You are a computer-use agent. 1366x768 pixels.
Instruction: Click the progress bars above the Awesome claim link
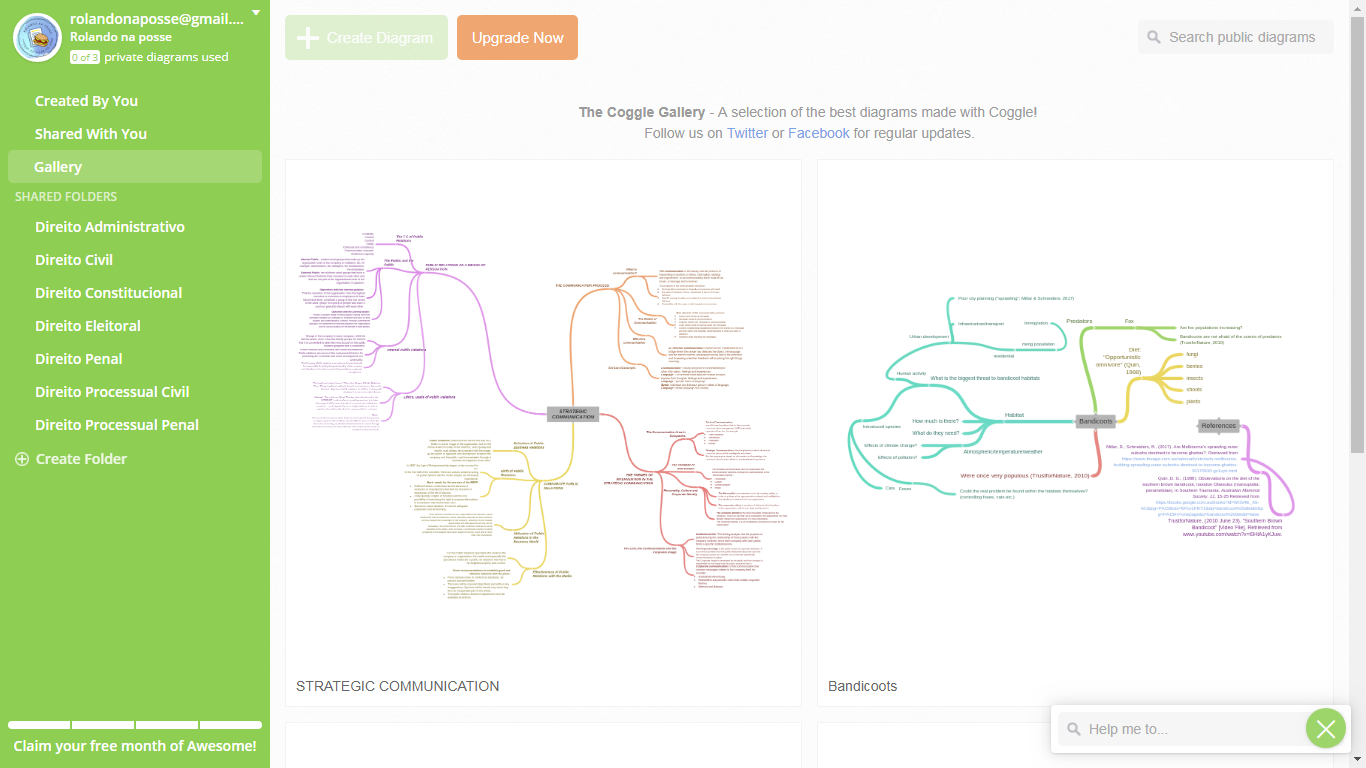click(135, 724)
